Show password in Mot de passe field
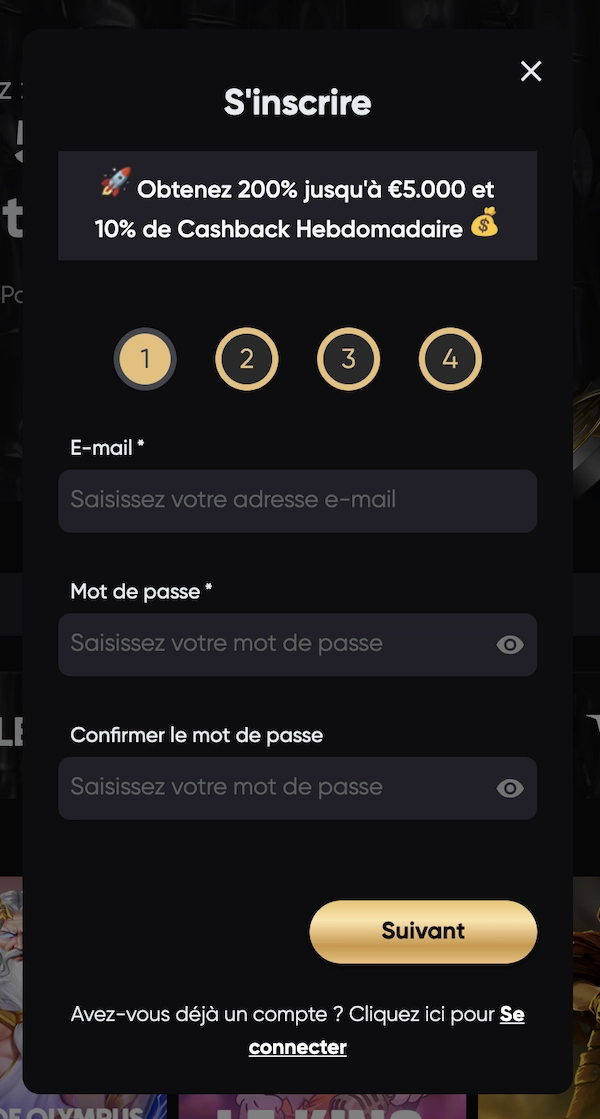The image size is (600, 1119). tap(510, 645)
